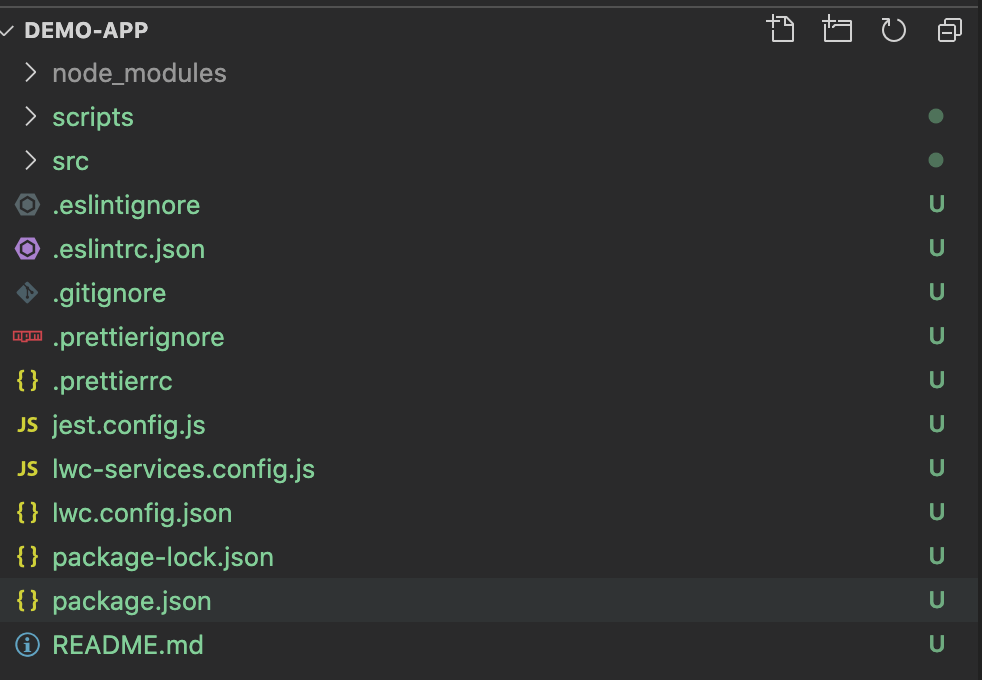Click the untracked U badge of README.md
The image size is (982, 680).
(936, 644)
